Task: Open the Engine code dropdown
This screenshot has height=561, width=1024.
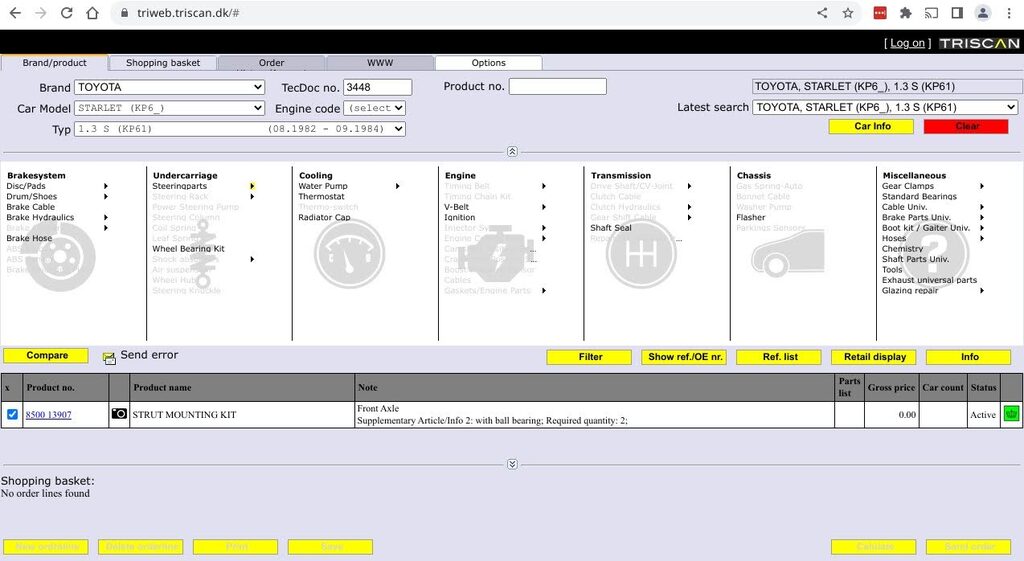Action: point(374,108)
